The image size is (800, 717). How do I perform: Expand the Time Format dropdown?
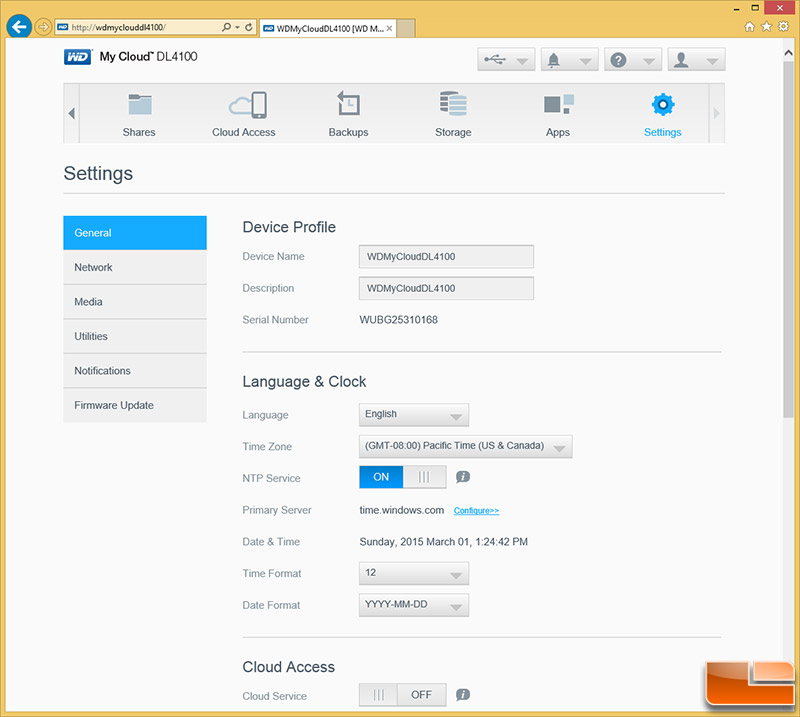(414, 573)
